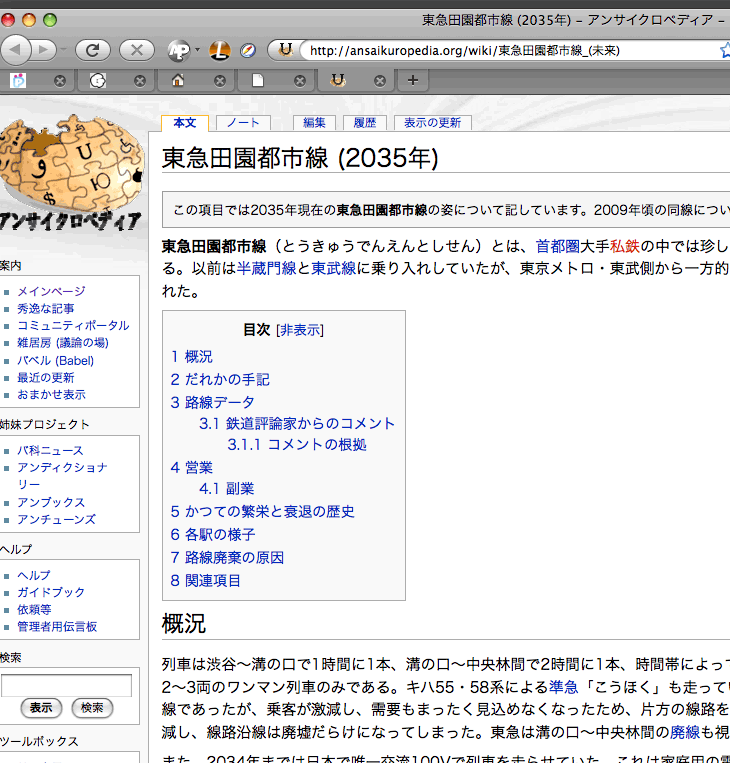The height and width of the screenshot is (763, 730).
Task: Open 秀逸な記事 in the sidebar
Action: pos(46,309)
